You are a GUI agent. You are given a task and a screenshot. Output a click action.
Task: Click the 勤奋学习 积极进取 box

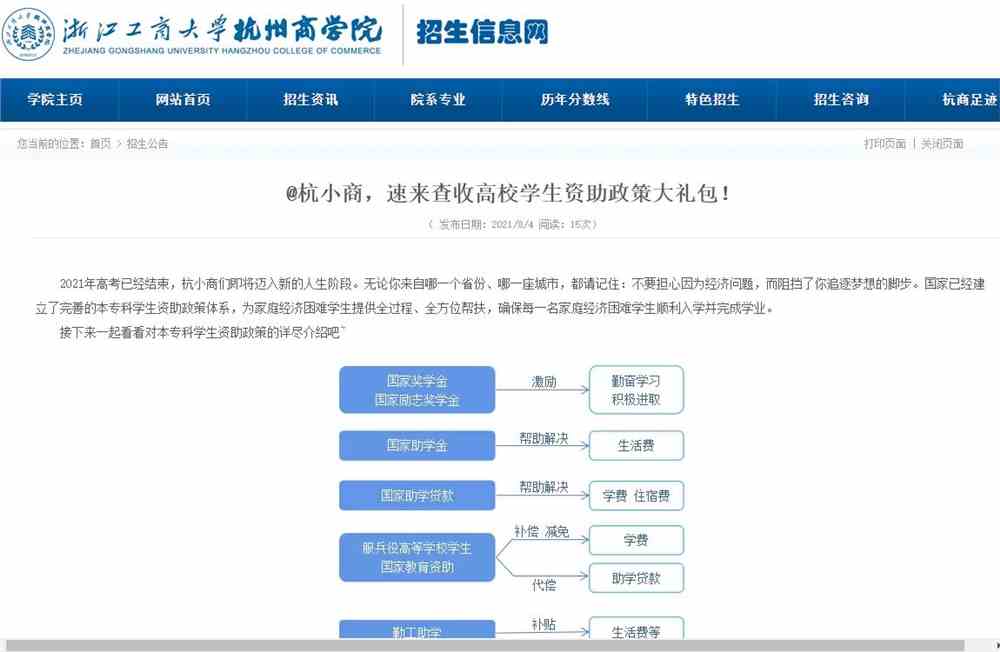636,390
